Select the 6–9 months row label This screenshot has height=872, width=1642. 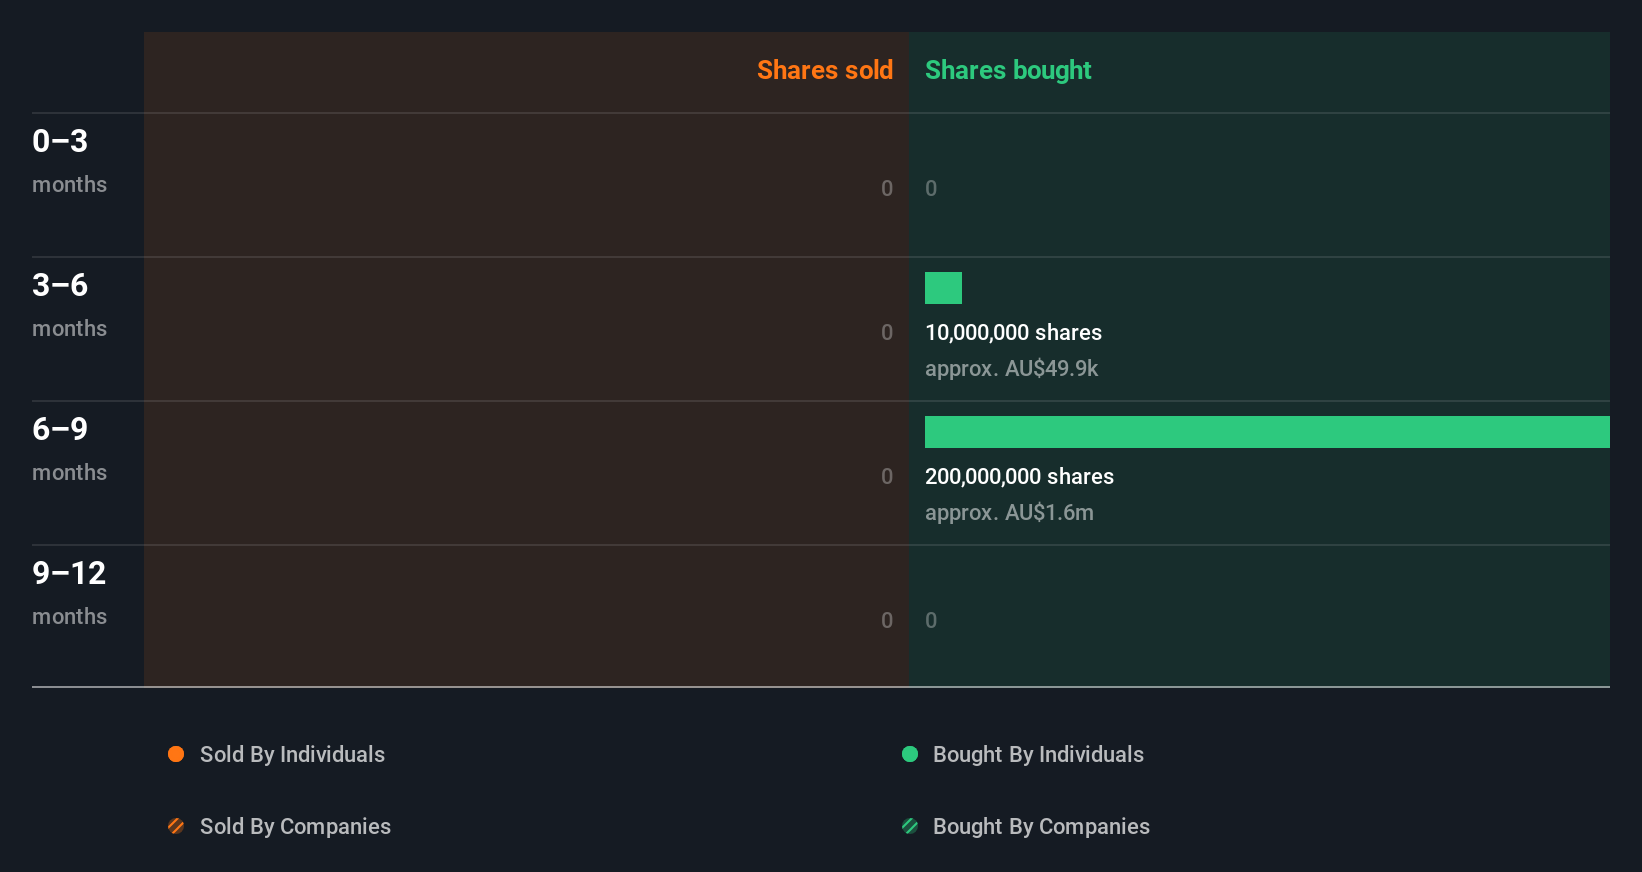(69, 448)
